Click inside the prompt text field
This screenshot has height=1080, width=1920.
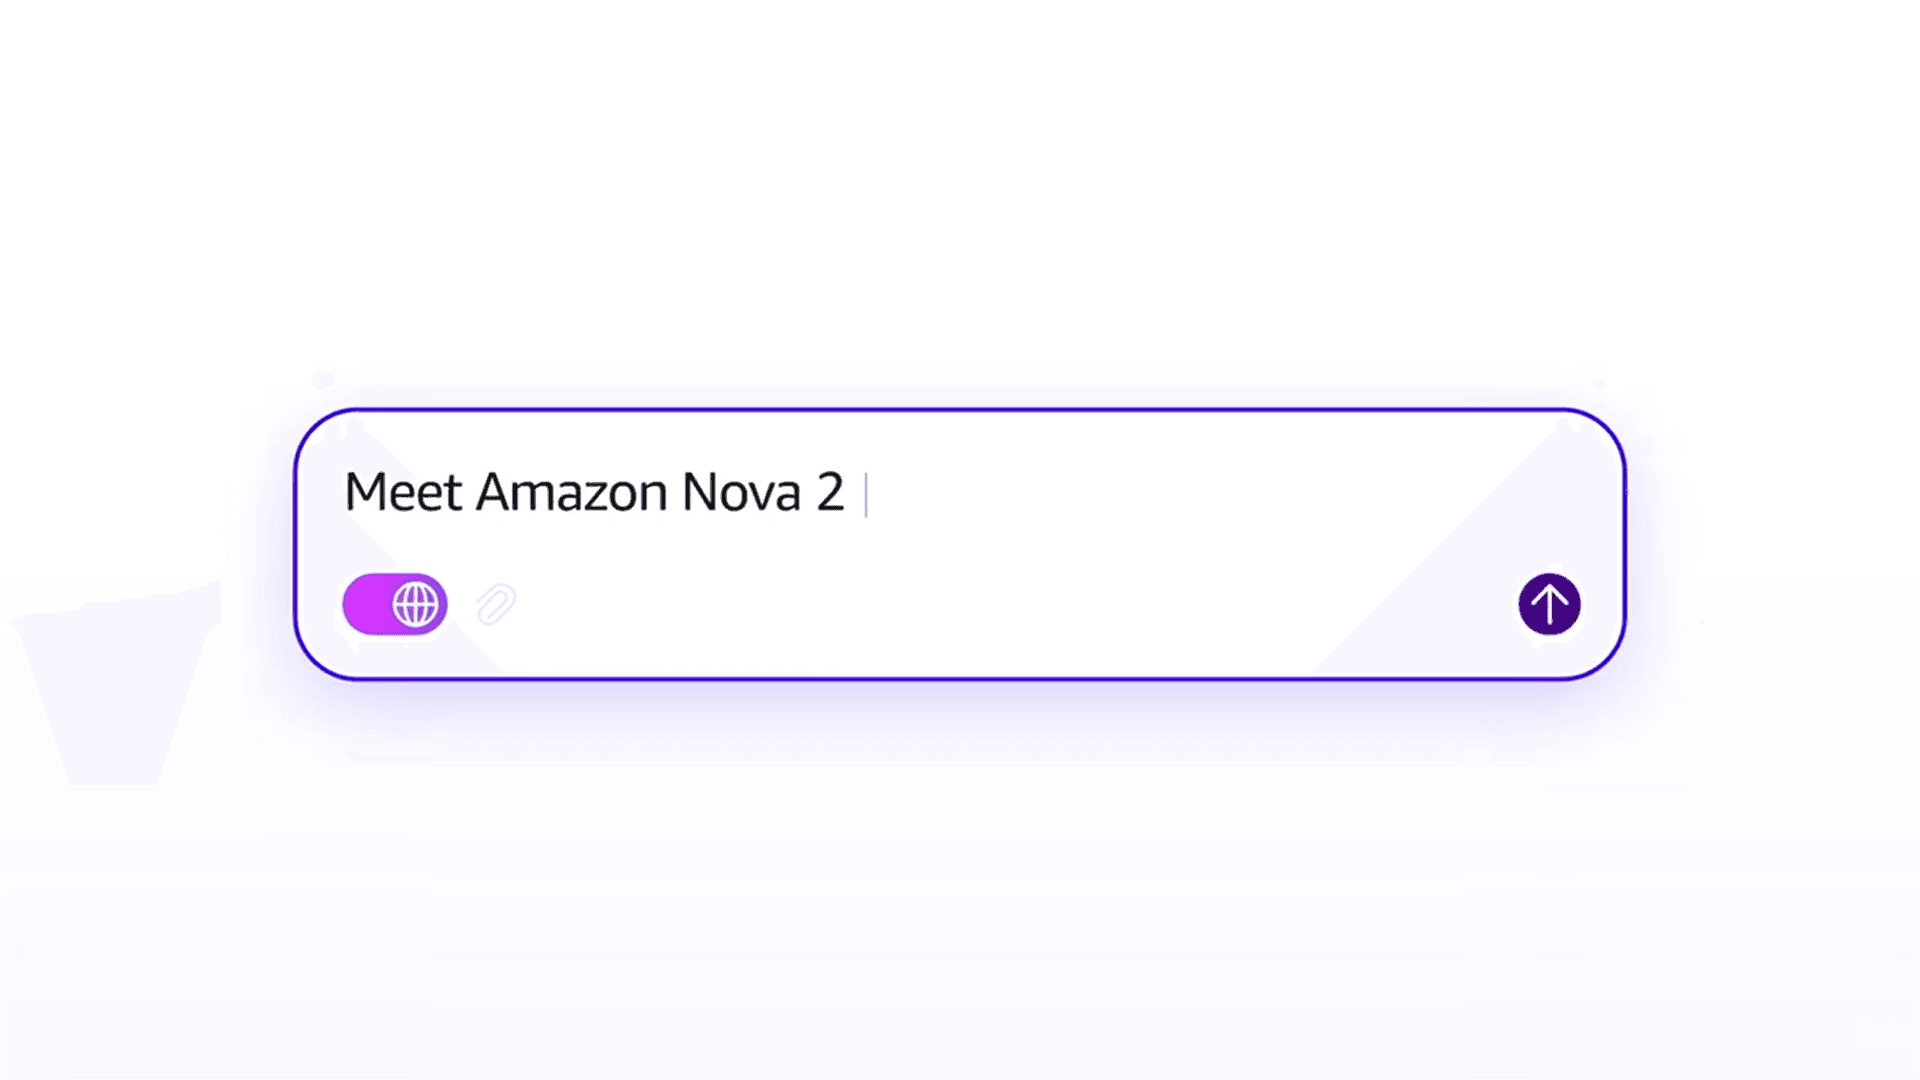tap(1100, 492)
